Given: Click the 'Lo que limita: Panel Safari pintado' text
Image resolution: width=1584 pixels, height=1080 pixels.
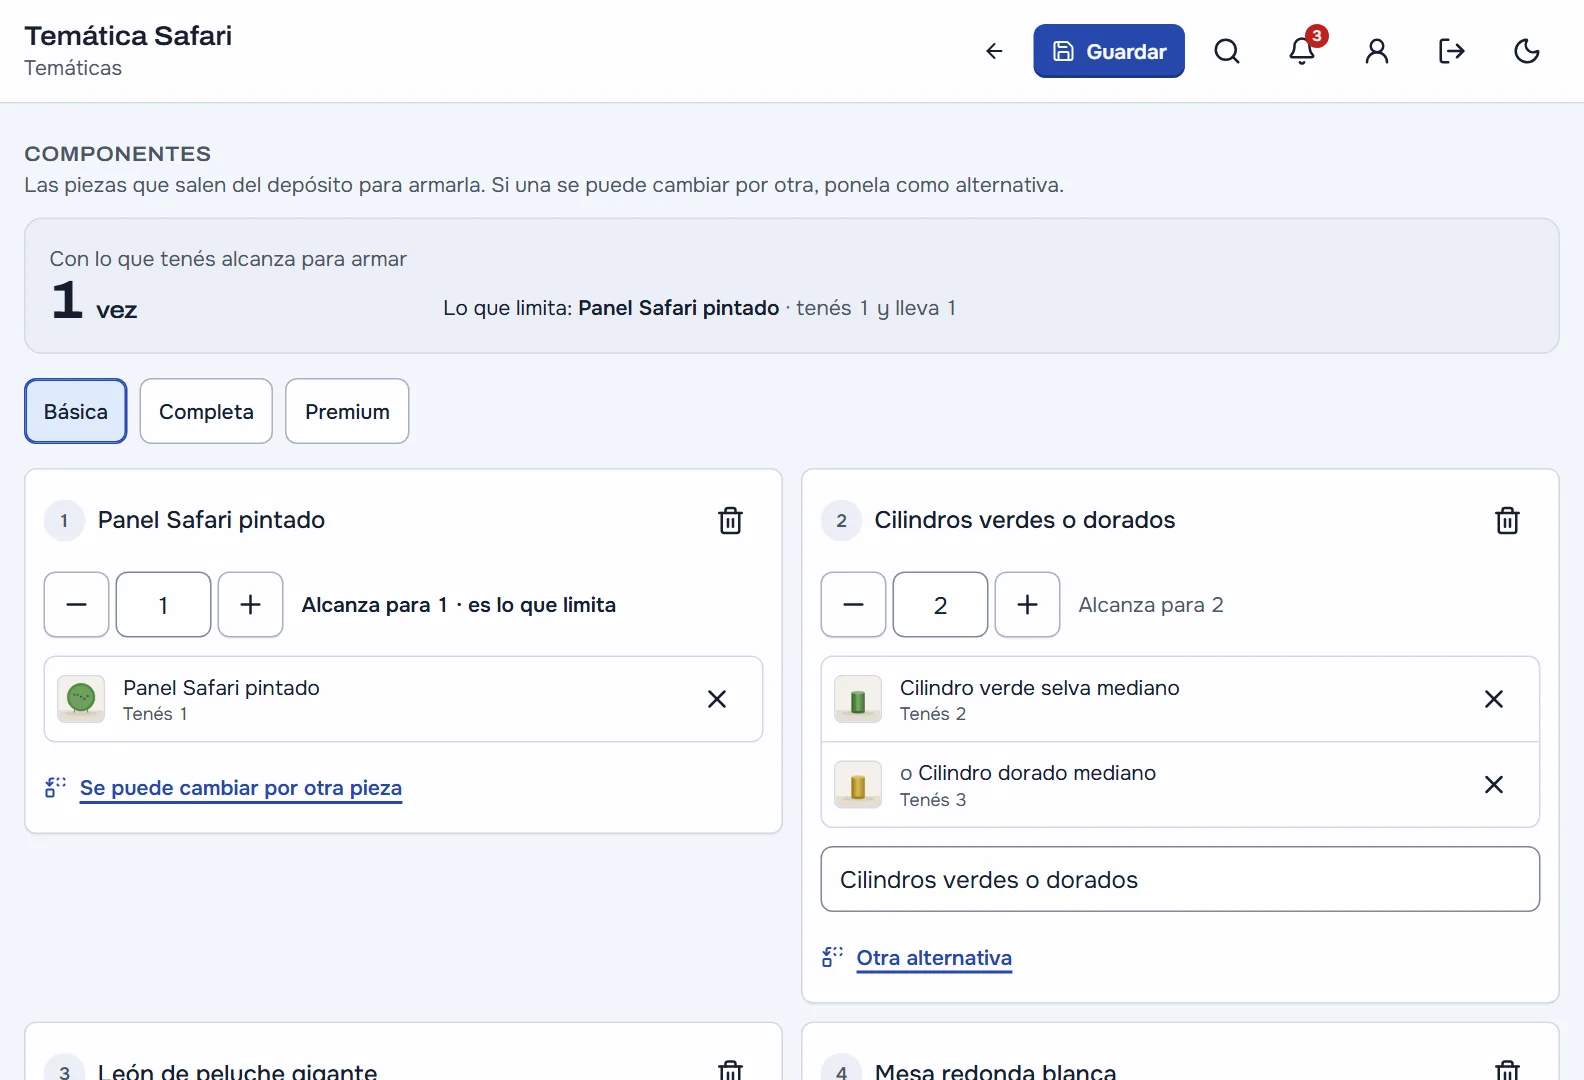Looking at the screenshot, I should 611,308.
